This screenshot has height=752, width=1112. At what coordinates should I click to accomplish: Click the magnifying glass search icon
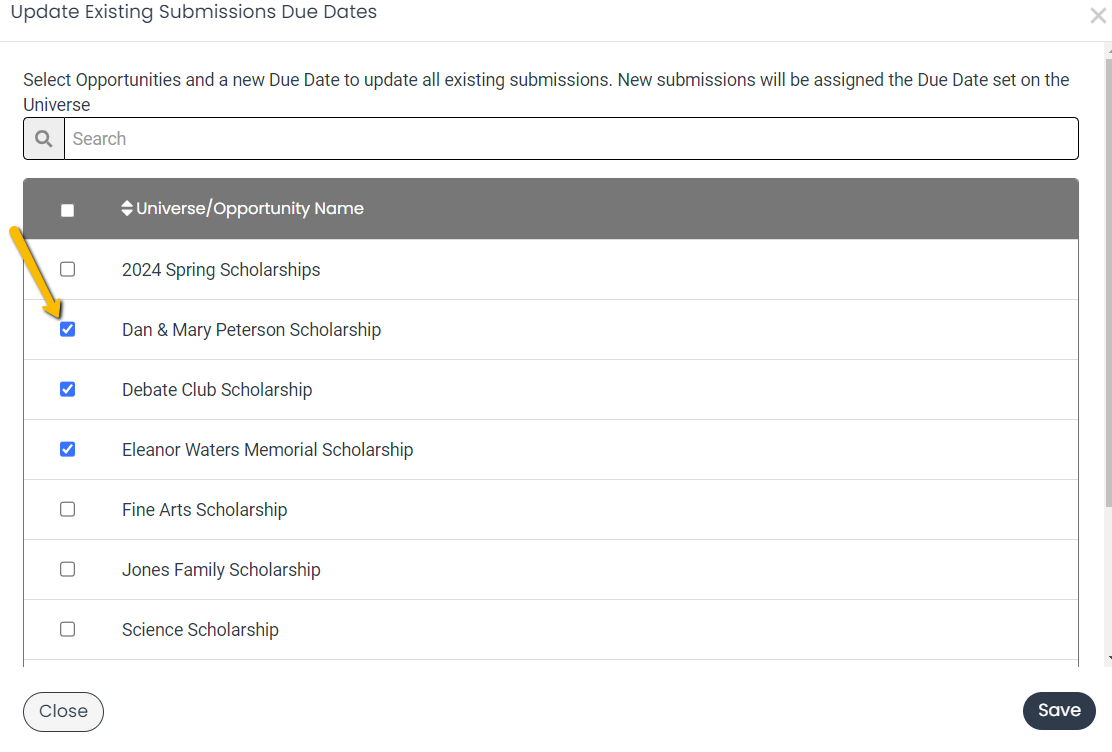click(x=44, y=139)
